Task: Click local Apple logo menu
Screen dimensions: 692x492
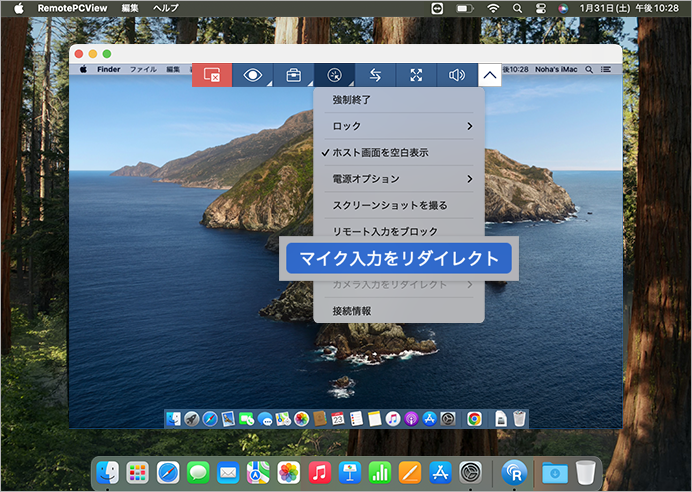Action: click(19, 8)
